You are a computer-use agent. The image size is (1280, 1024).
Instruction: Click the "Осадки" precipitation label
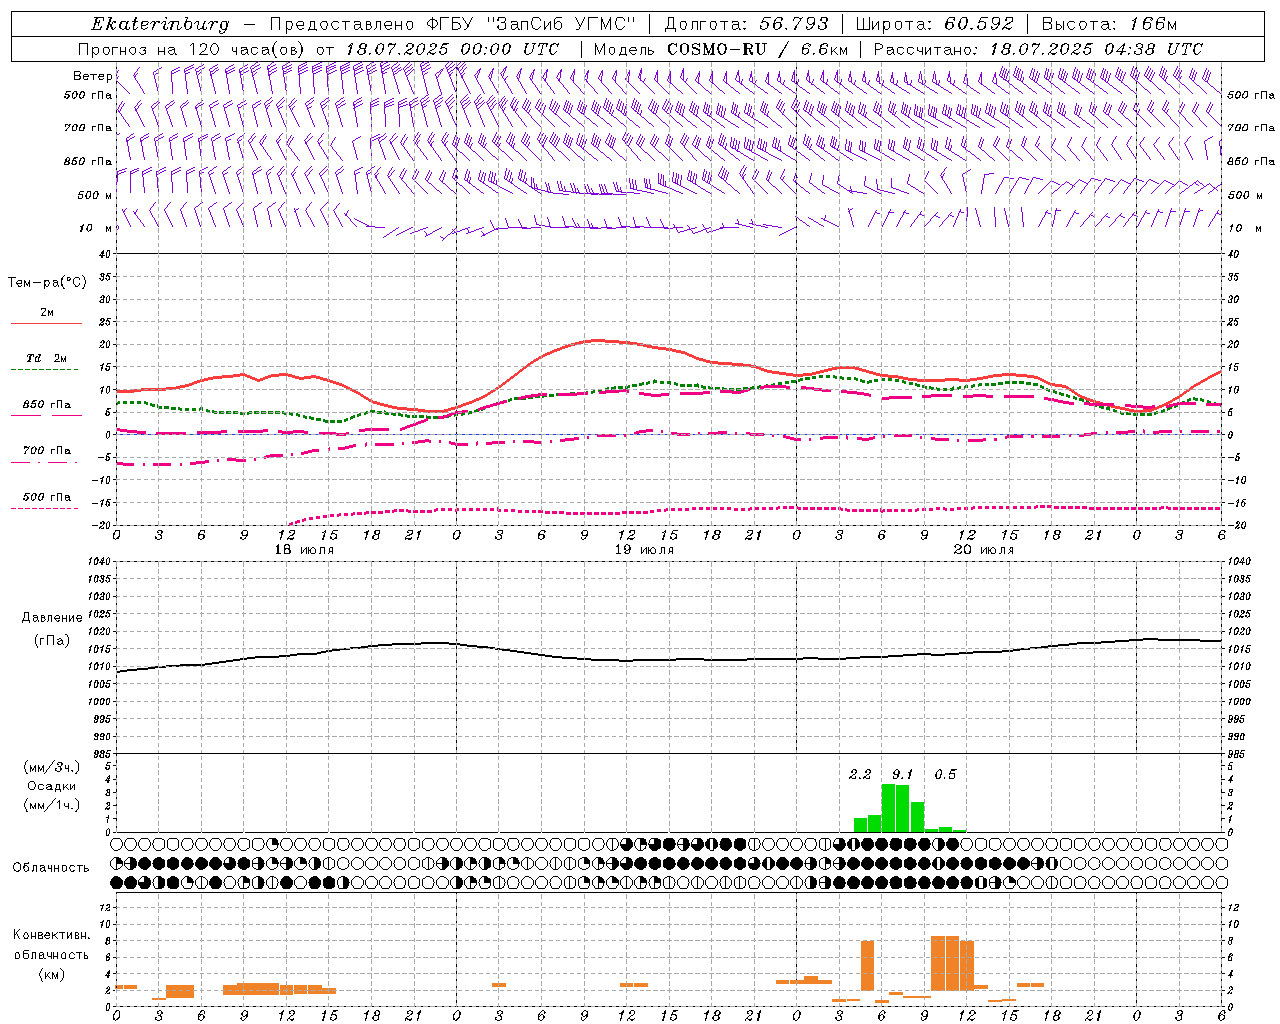click(52, 786)
